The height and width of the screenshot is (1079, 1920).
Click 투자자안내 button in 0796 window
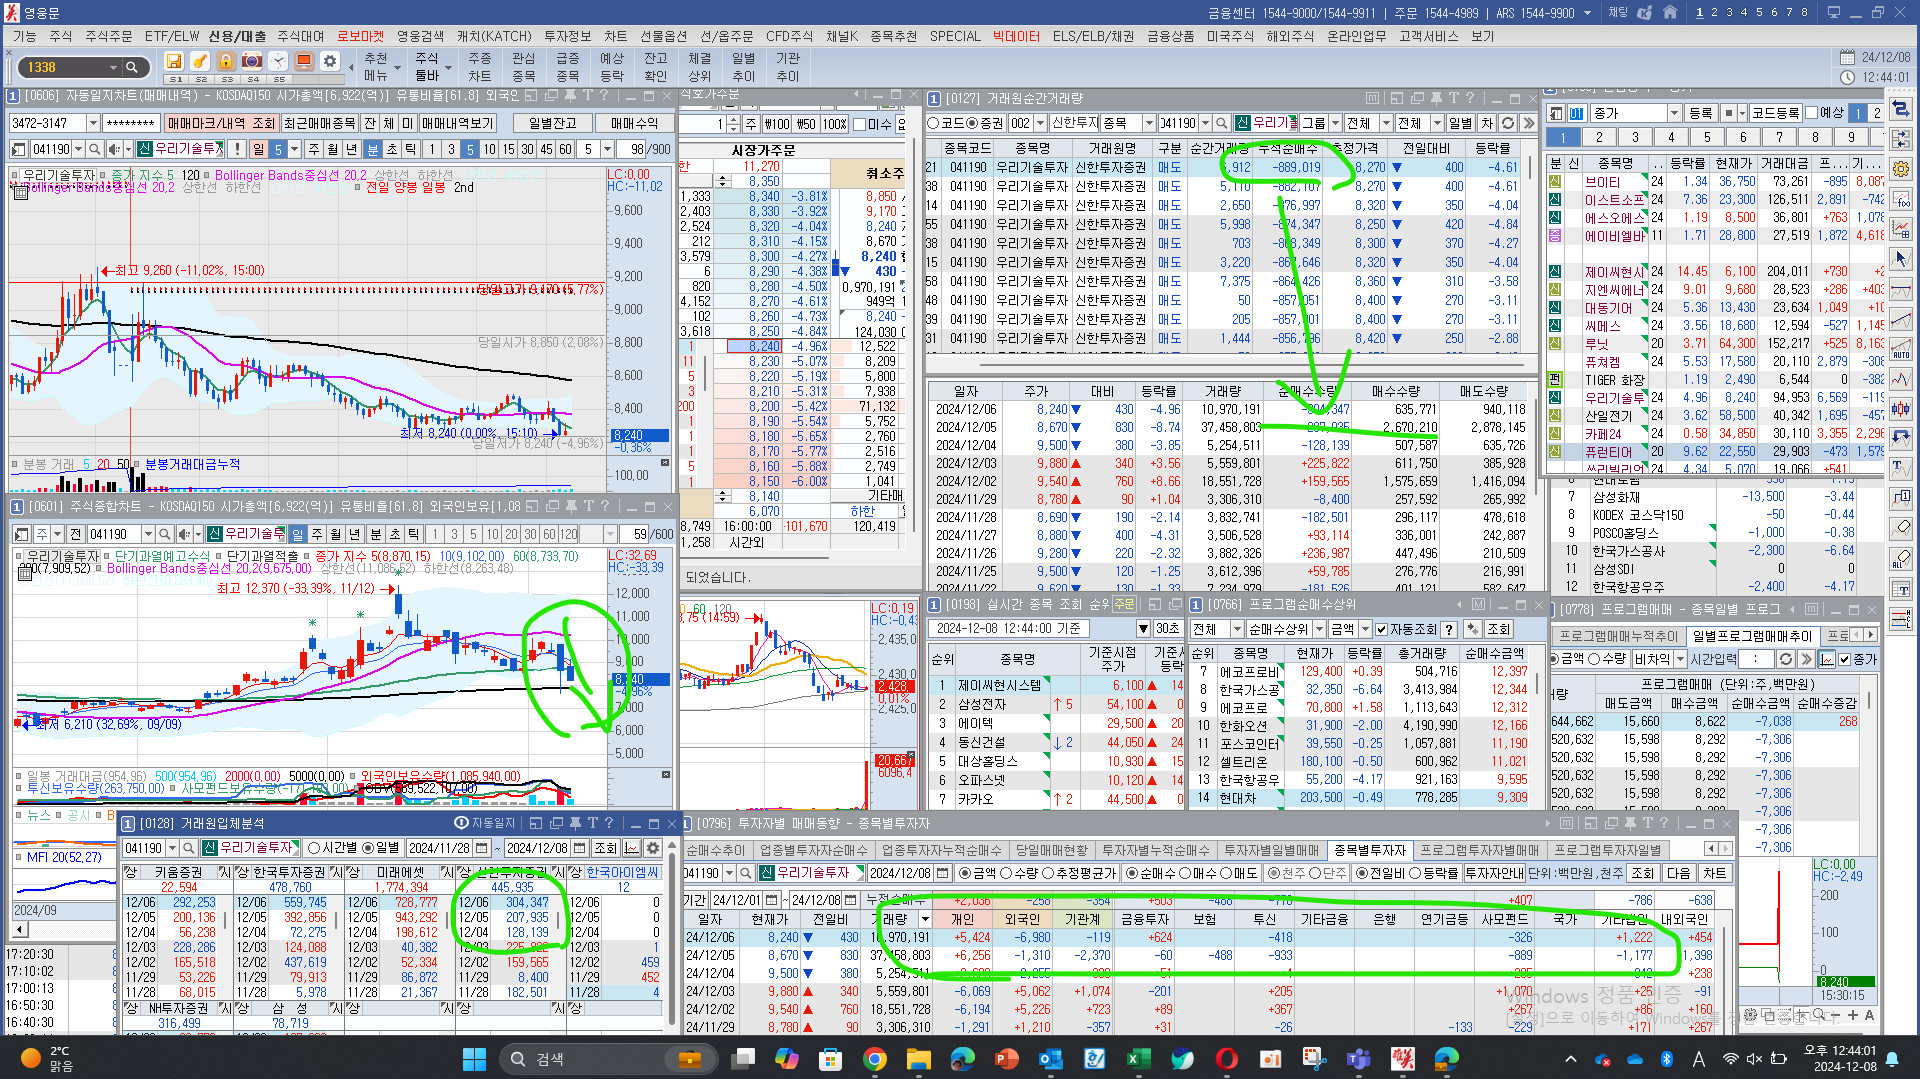[1494, 873]
